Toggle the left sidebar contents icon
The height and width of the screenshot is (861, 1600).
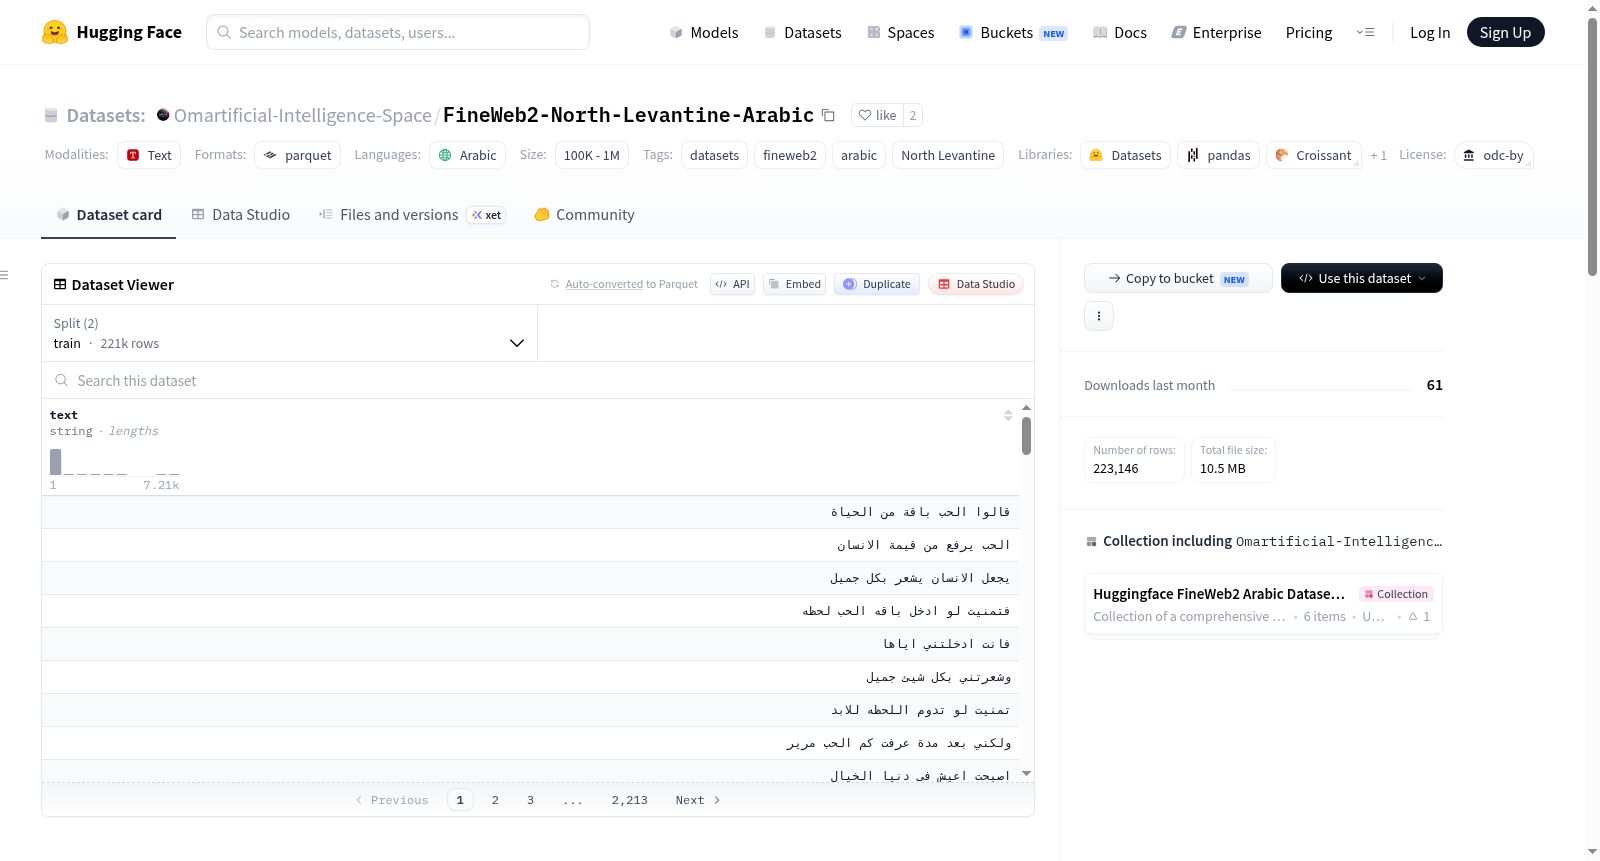point(4,275)
